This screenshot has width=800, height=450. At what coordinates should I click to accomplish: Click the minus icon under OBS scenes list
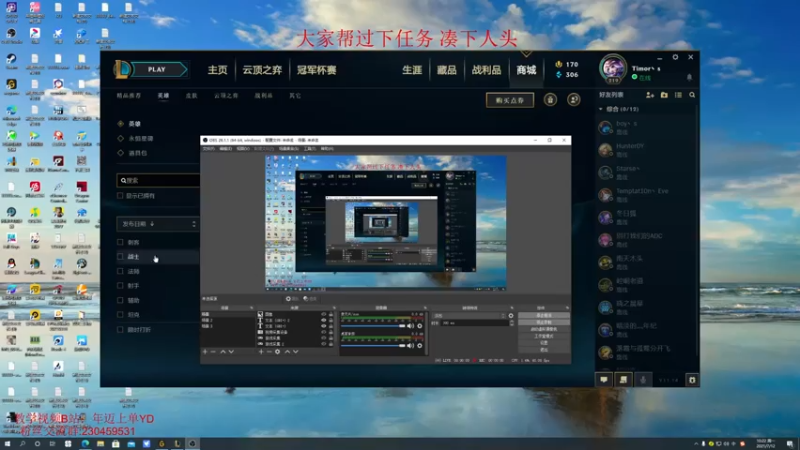coord(213,352)
